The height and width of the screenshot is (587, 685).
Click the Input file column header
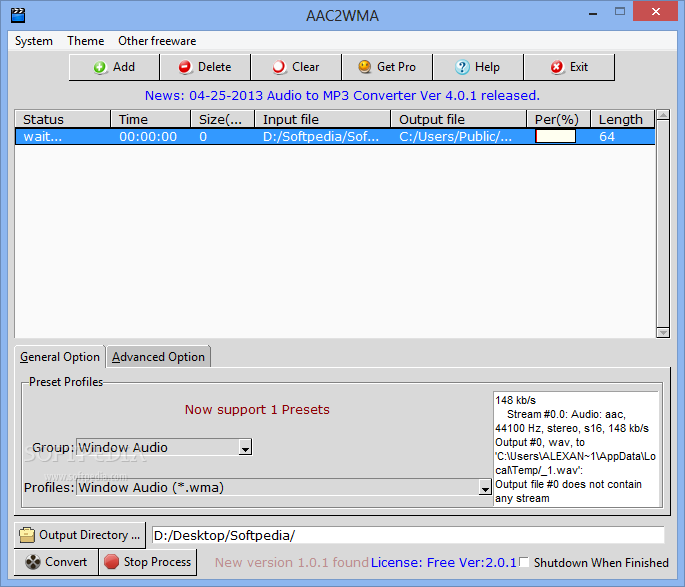click(322, 119)
